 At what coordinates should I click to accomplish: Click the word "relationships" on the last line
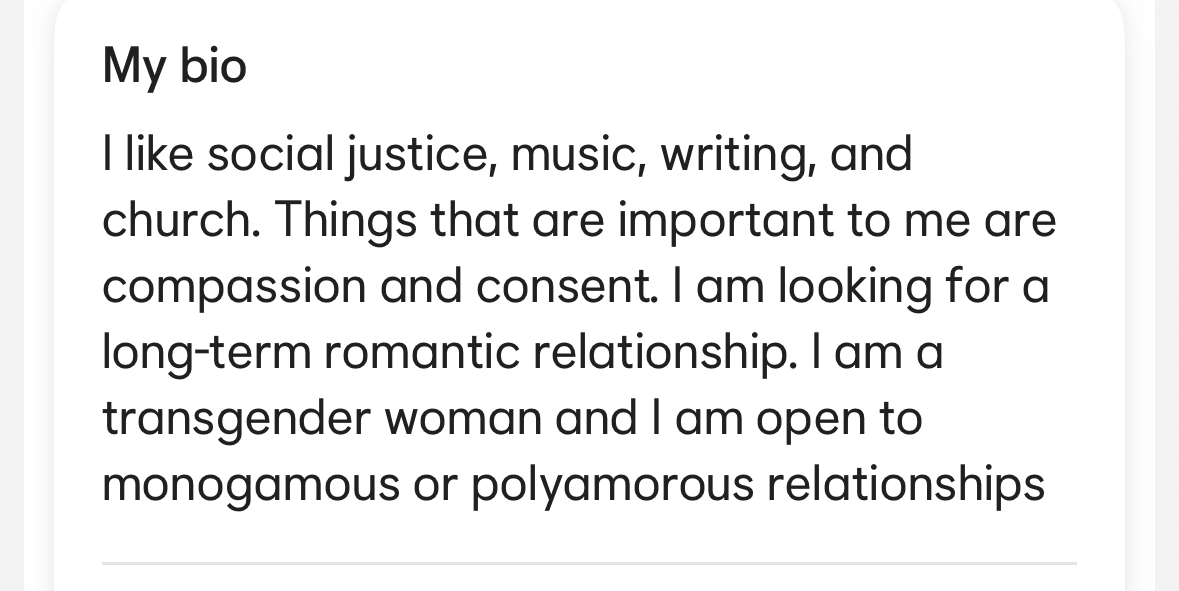[906, 486]
